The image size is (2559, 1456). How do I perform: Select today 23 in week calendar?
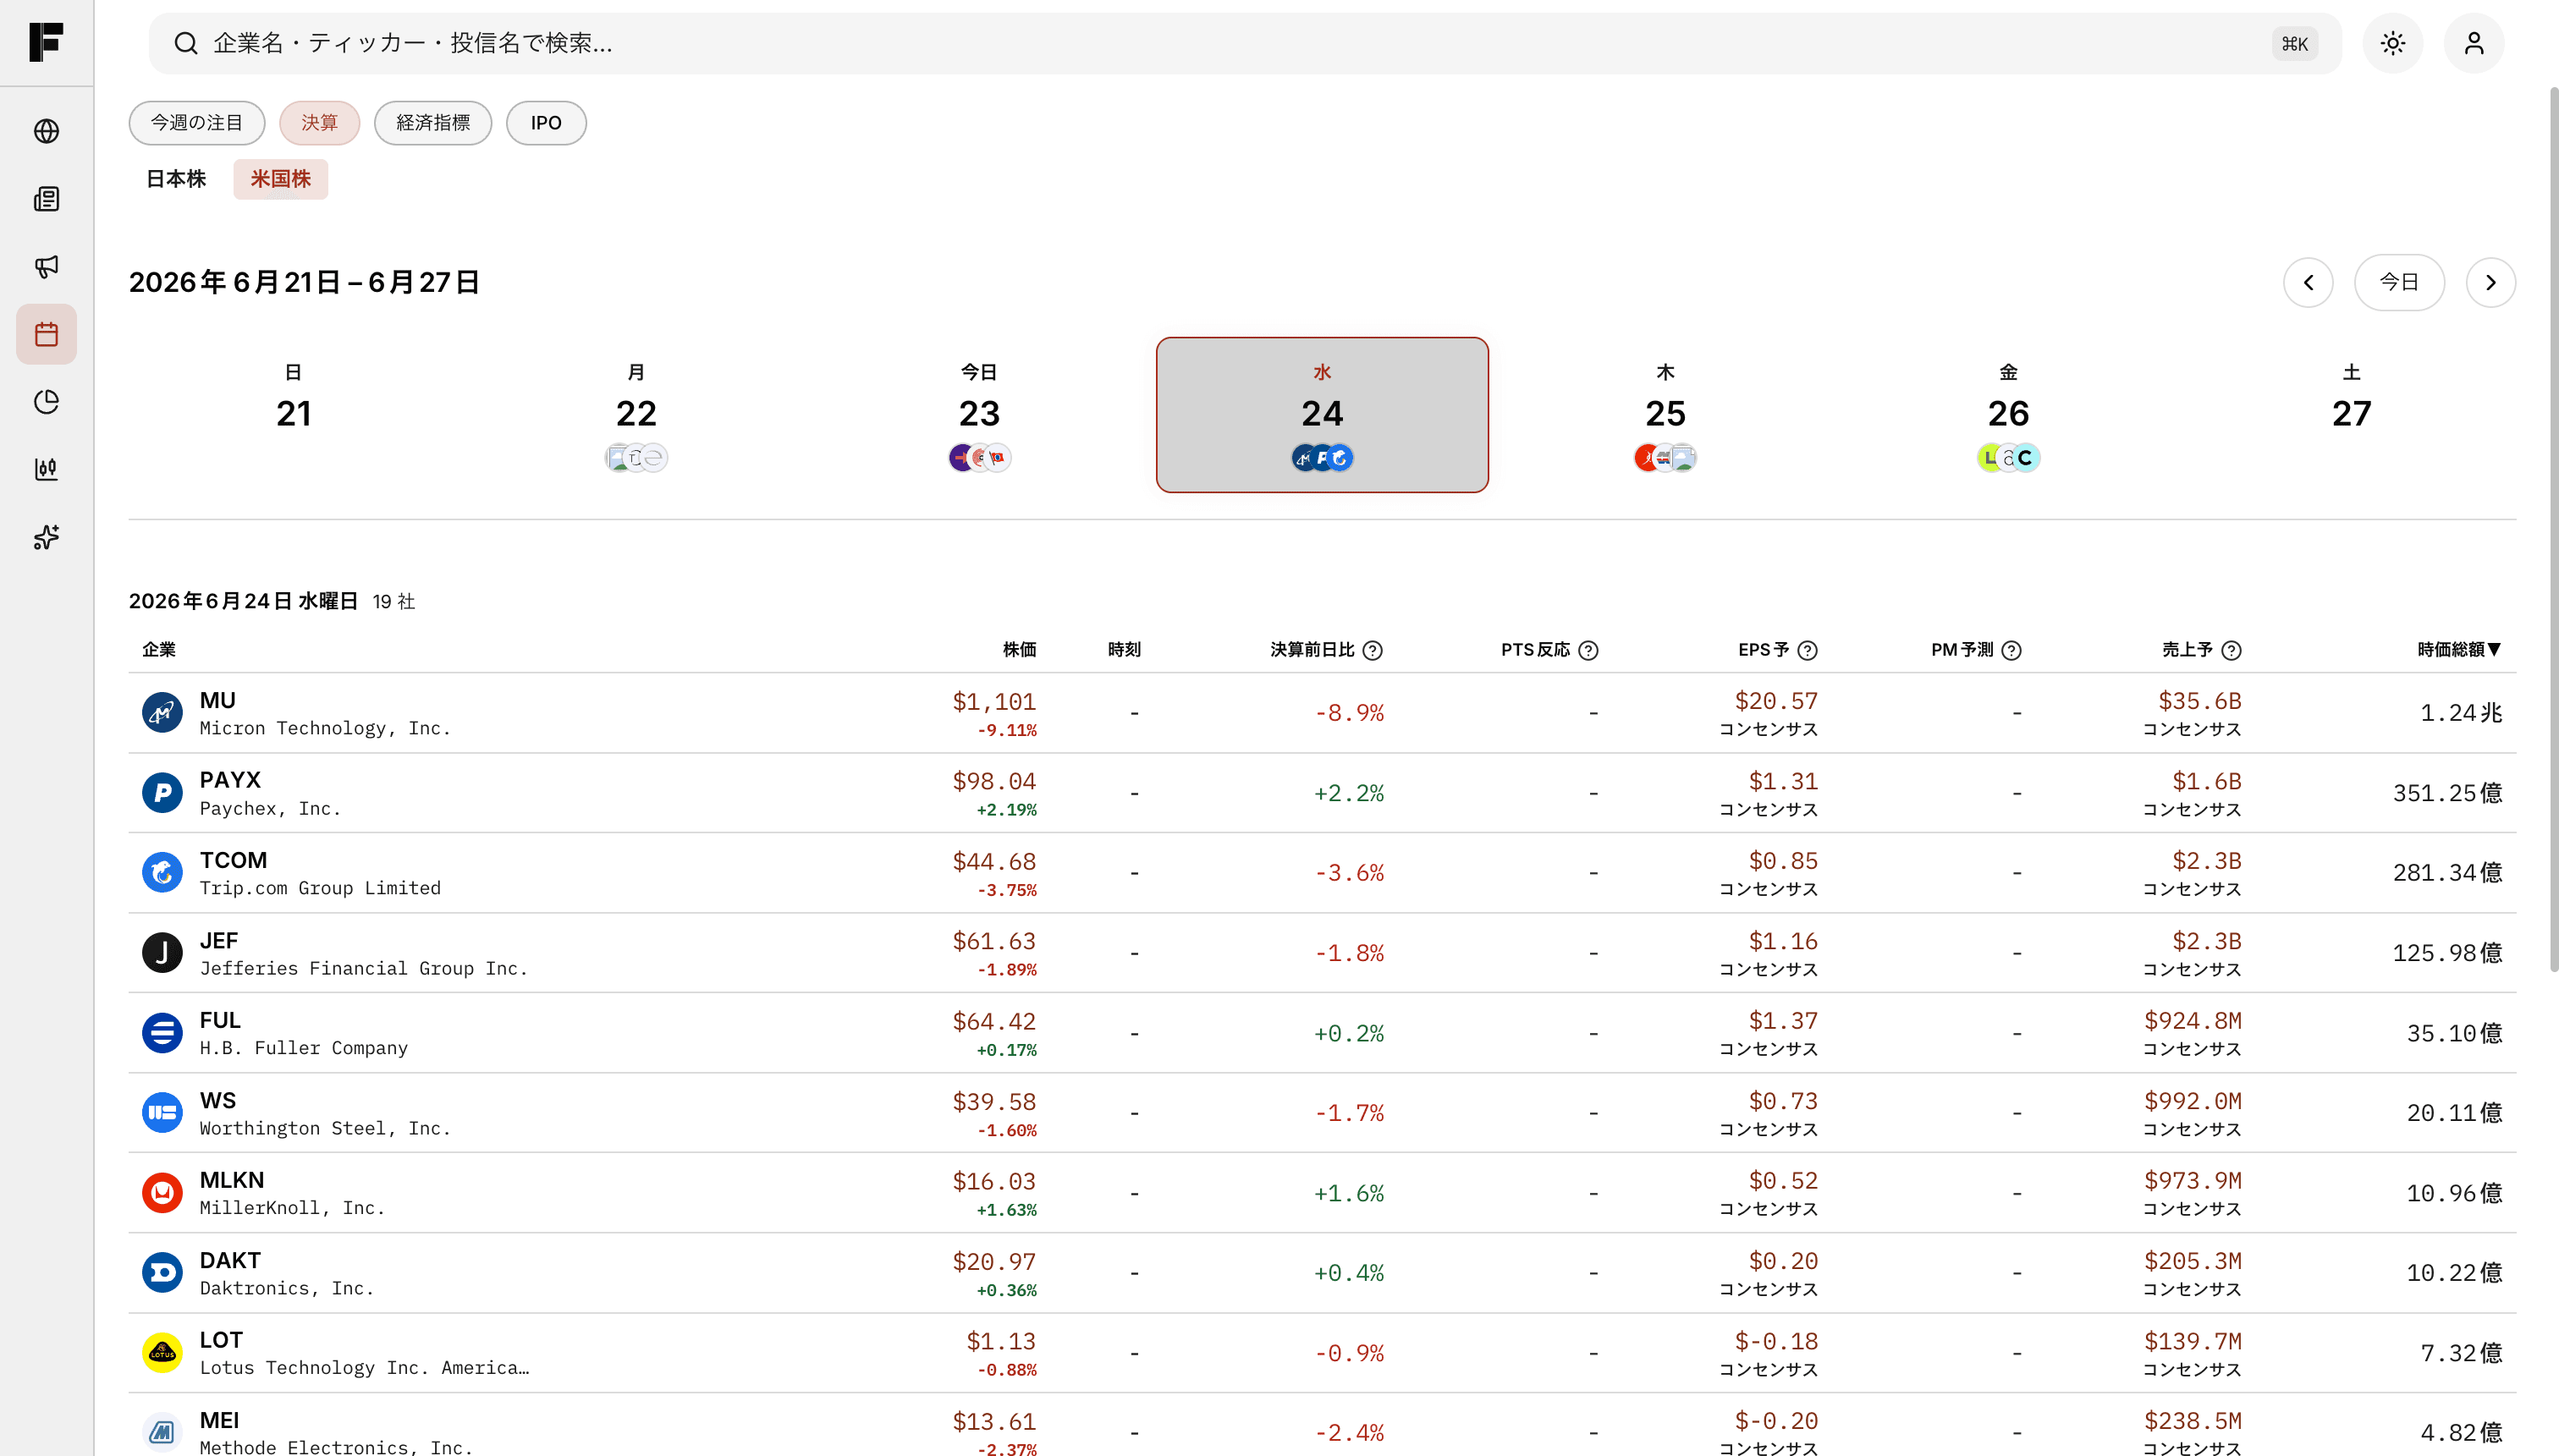pyautogui.click(x=979, y=415)
